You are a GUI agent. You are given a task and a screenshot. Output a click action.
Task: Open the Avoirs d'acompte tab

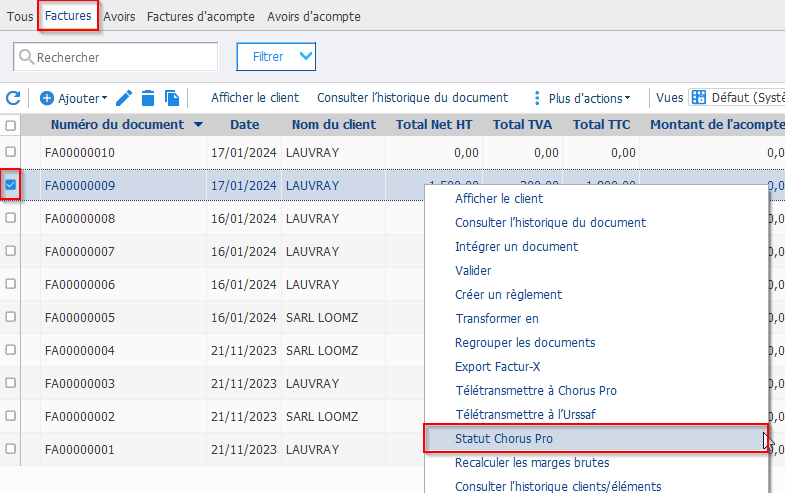click(314, 17)
